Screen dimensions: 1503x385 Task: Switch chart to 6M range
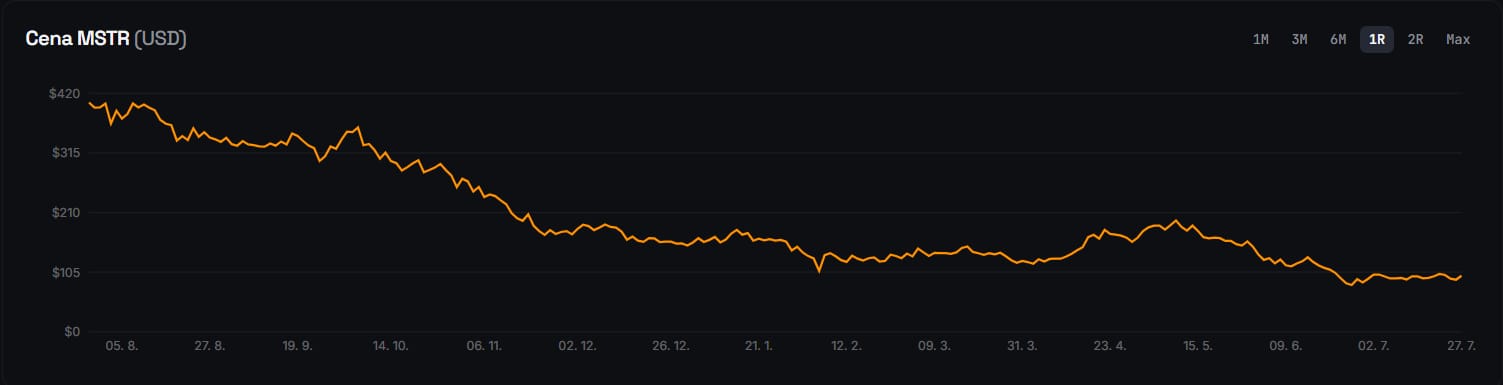(1338, 39)
